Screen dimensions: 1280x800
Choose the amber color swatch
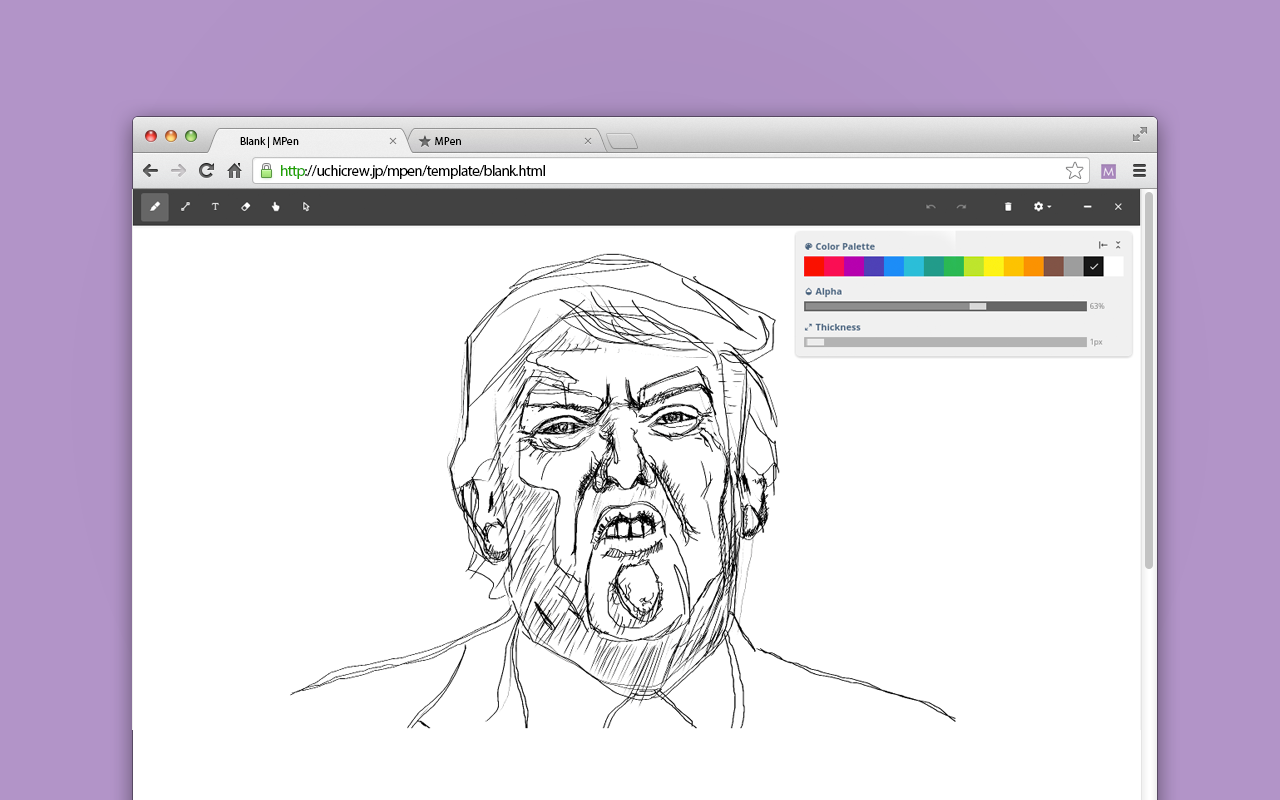1014,266
